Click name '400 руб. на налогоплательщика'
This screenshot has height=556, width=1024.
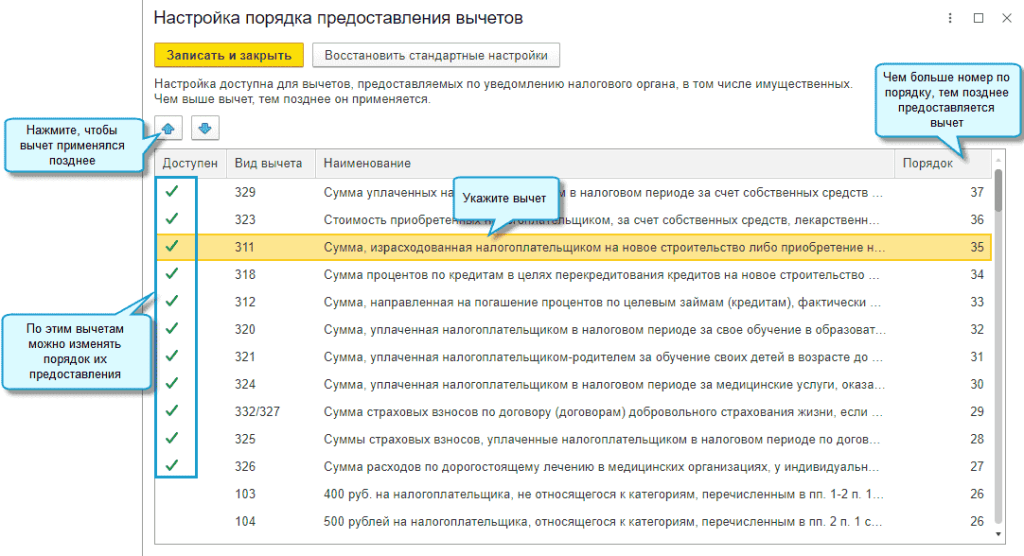coord(603,494)
